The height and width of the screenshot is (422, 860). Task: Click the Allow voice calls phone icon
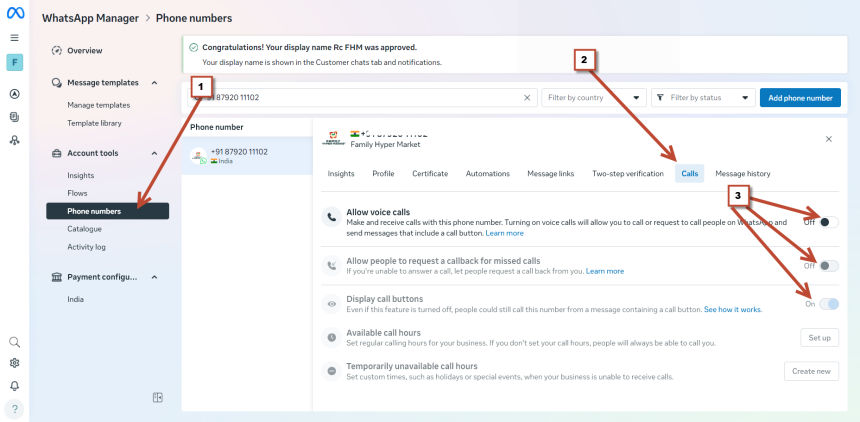pos(331,217)
